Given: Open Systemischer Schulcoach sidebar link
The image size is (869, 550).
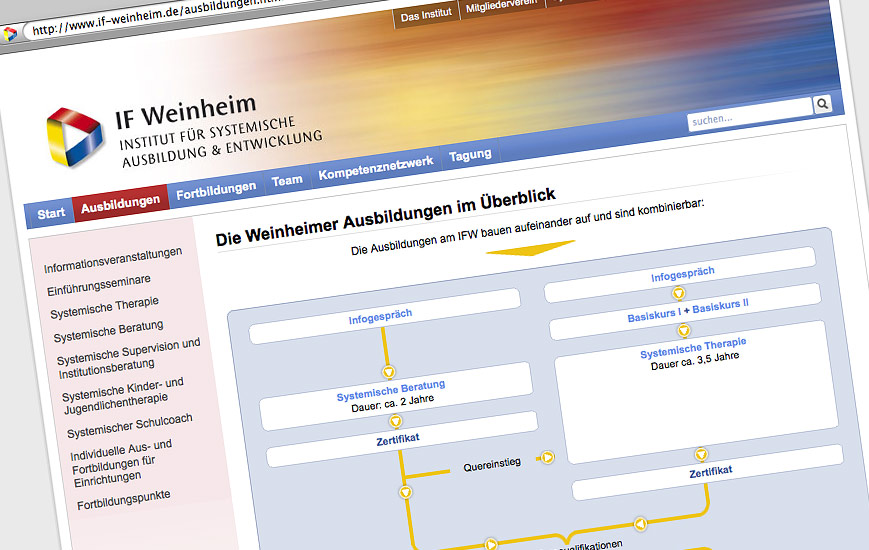Looking at the screenshot, I should [x=130, y=425].
